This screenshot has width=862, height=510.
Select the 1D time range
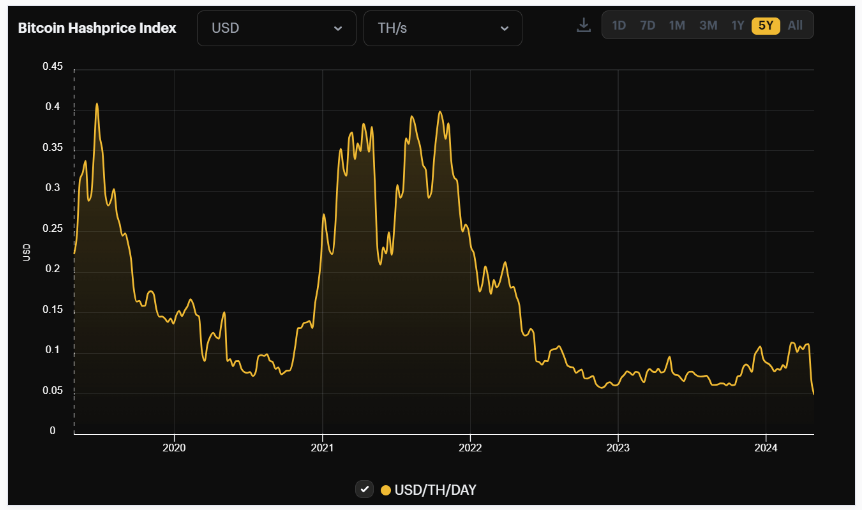[619, 25]
